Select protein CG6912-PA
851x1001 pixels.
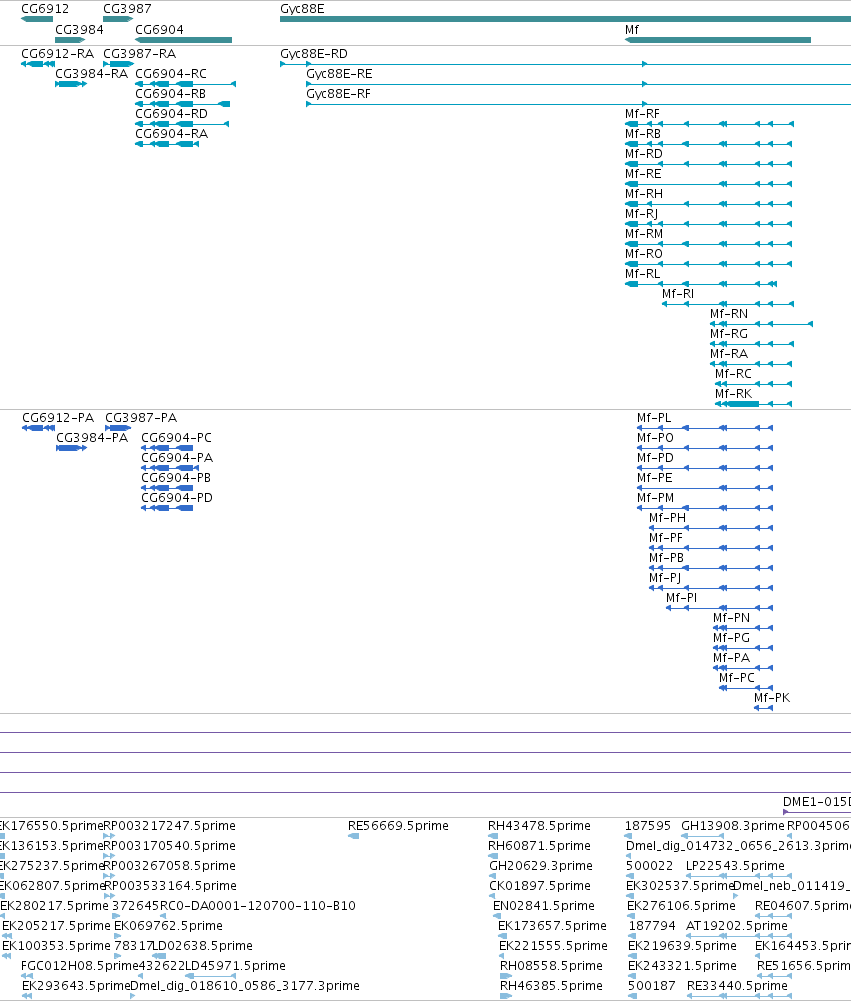pyautogui.click(x=58, y=418)
